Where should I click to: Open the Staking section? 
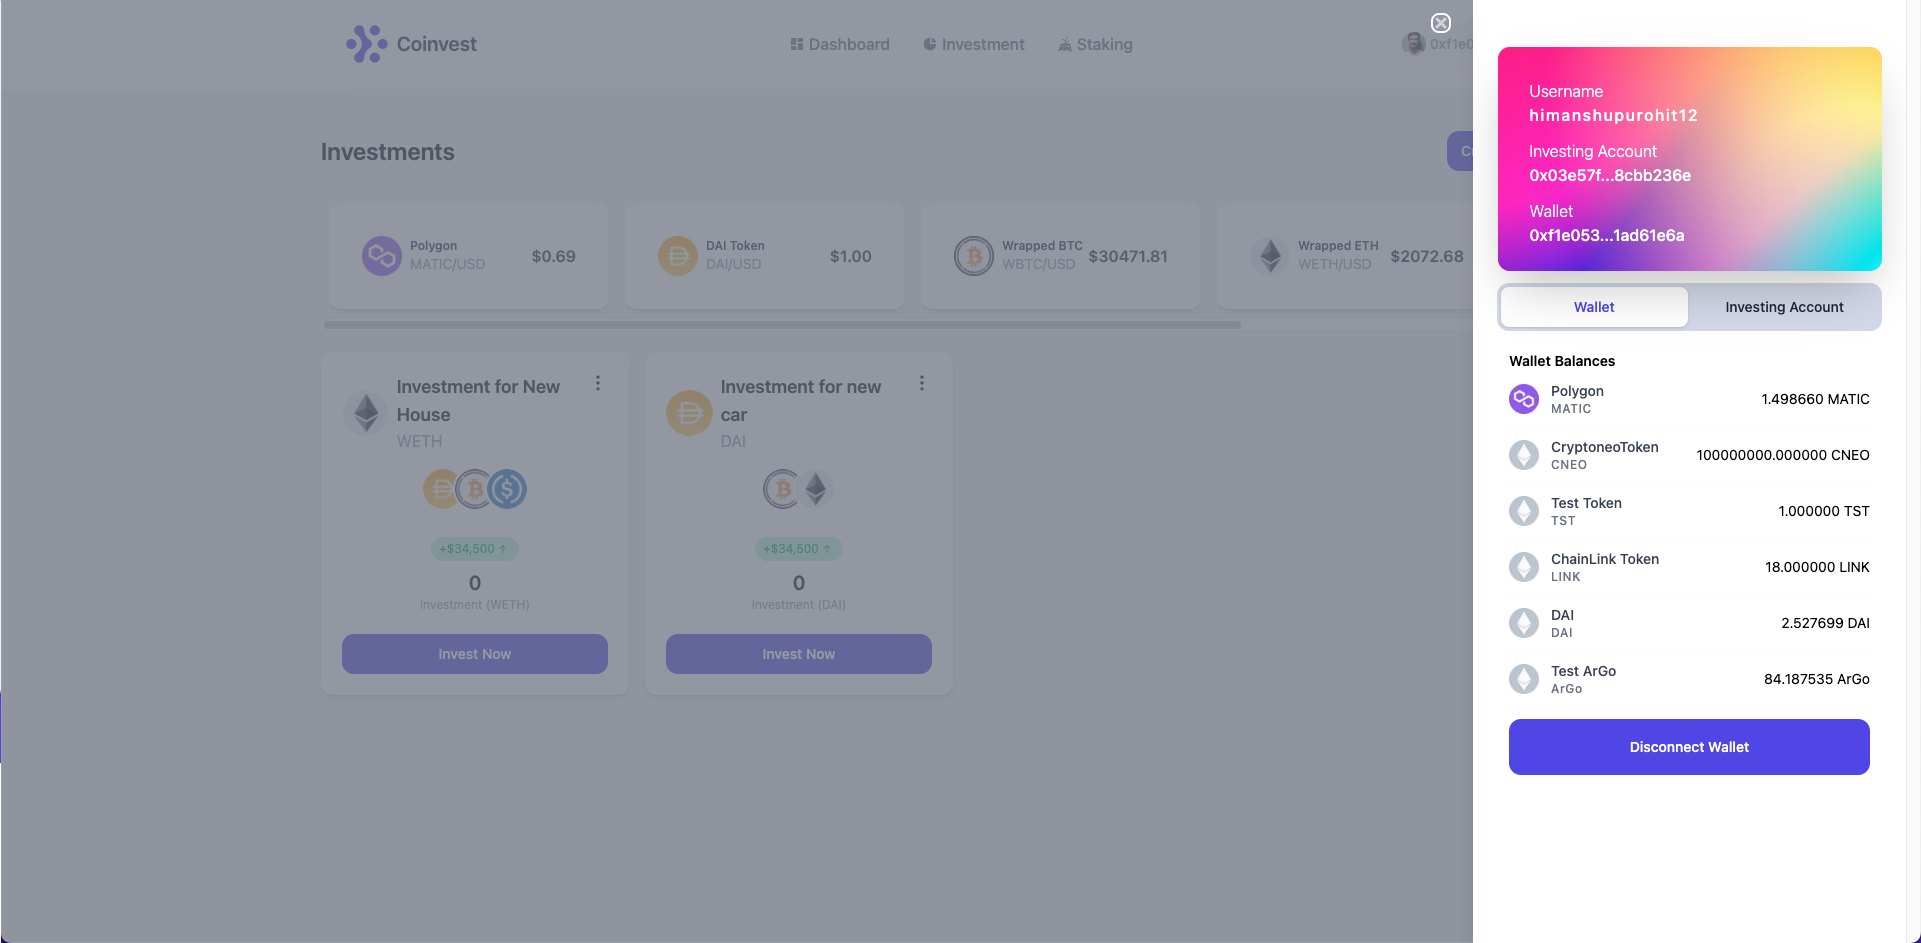pyautogui.click(x=1094, y=44)
